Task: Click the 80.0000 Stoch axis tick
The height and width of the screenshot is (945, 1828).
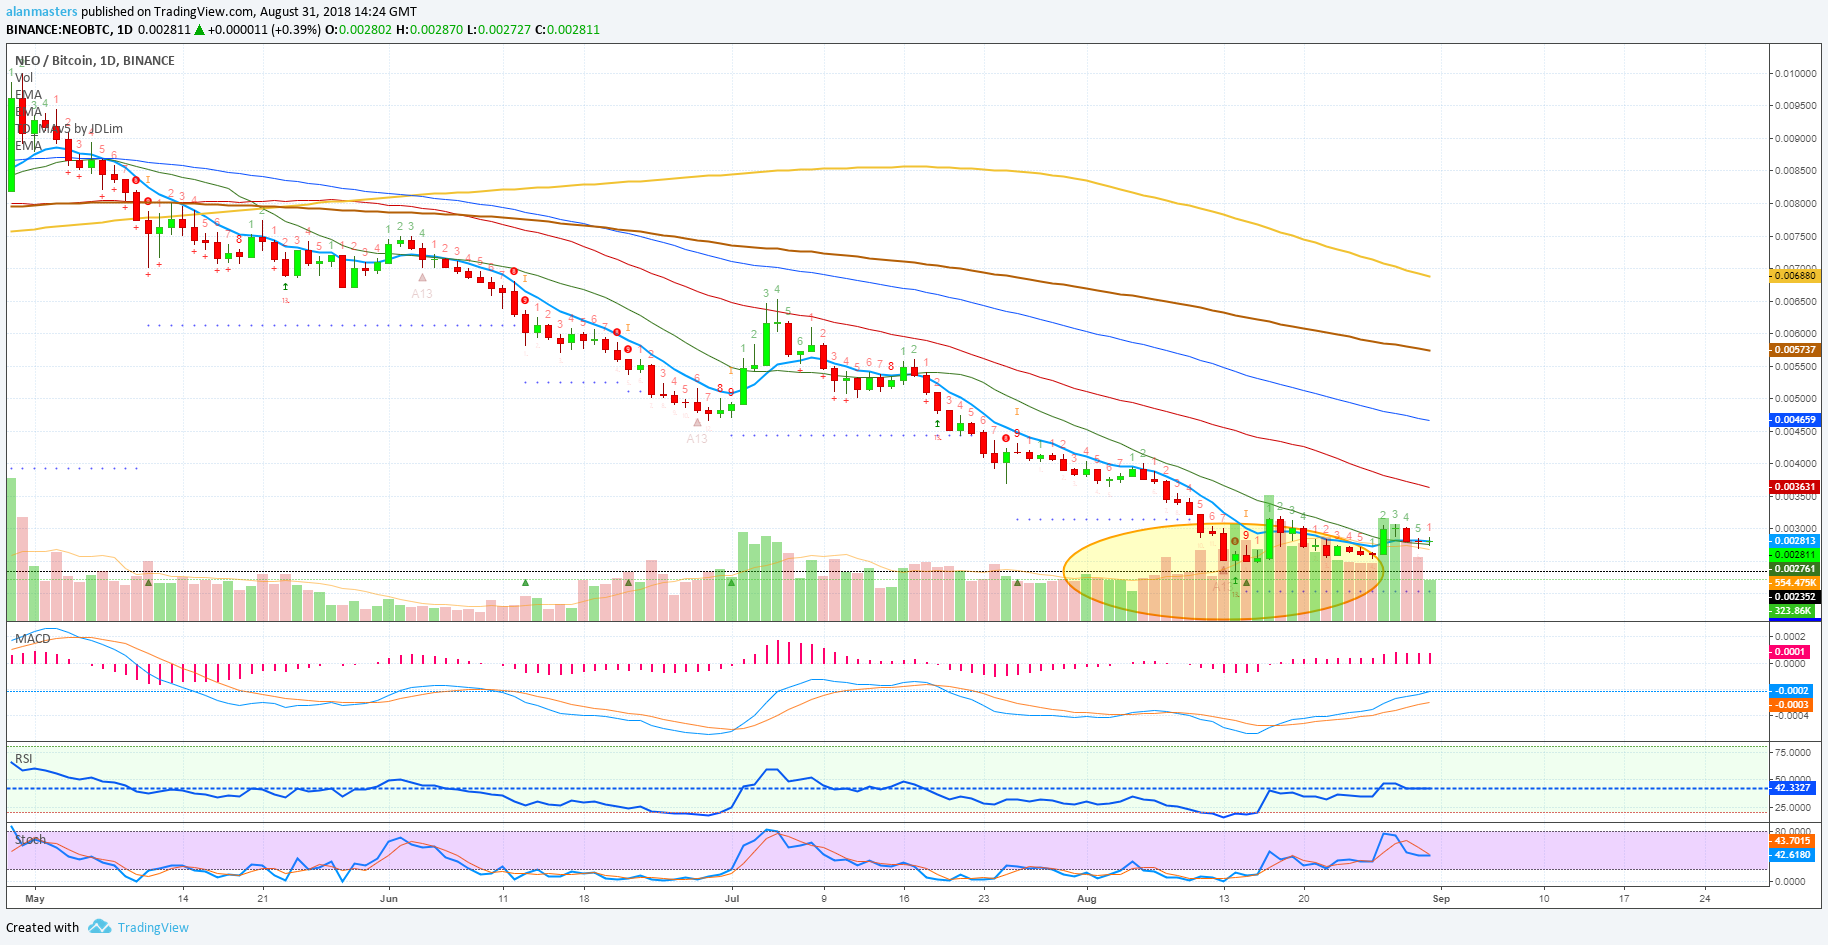Action: (1793, 830)
